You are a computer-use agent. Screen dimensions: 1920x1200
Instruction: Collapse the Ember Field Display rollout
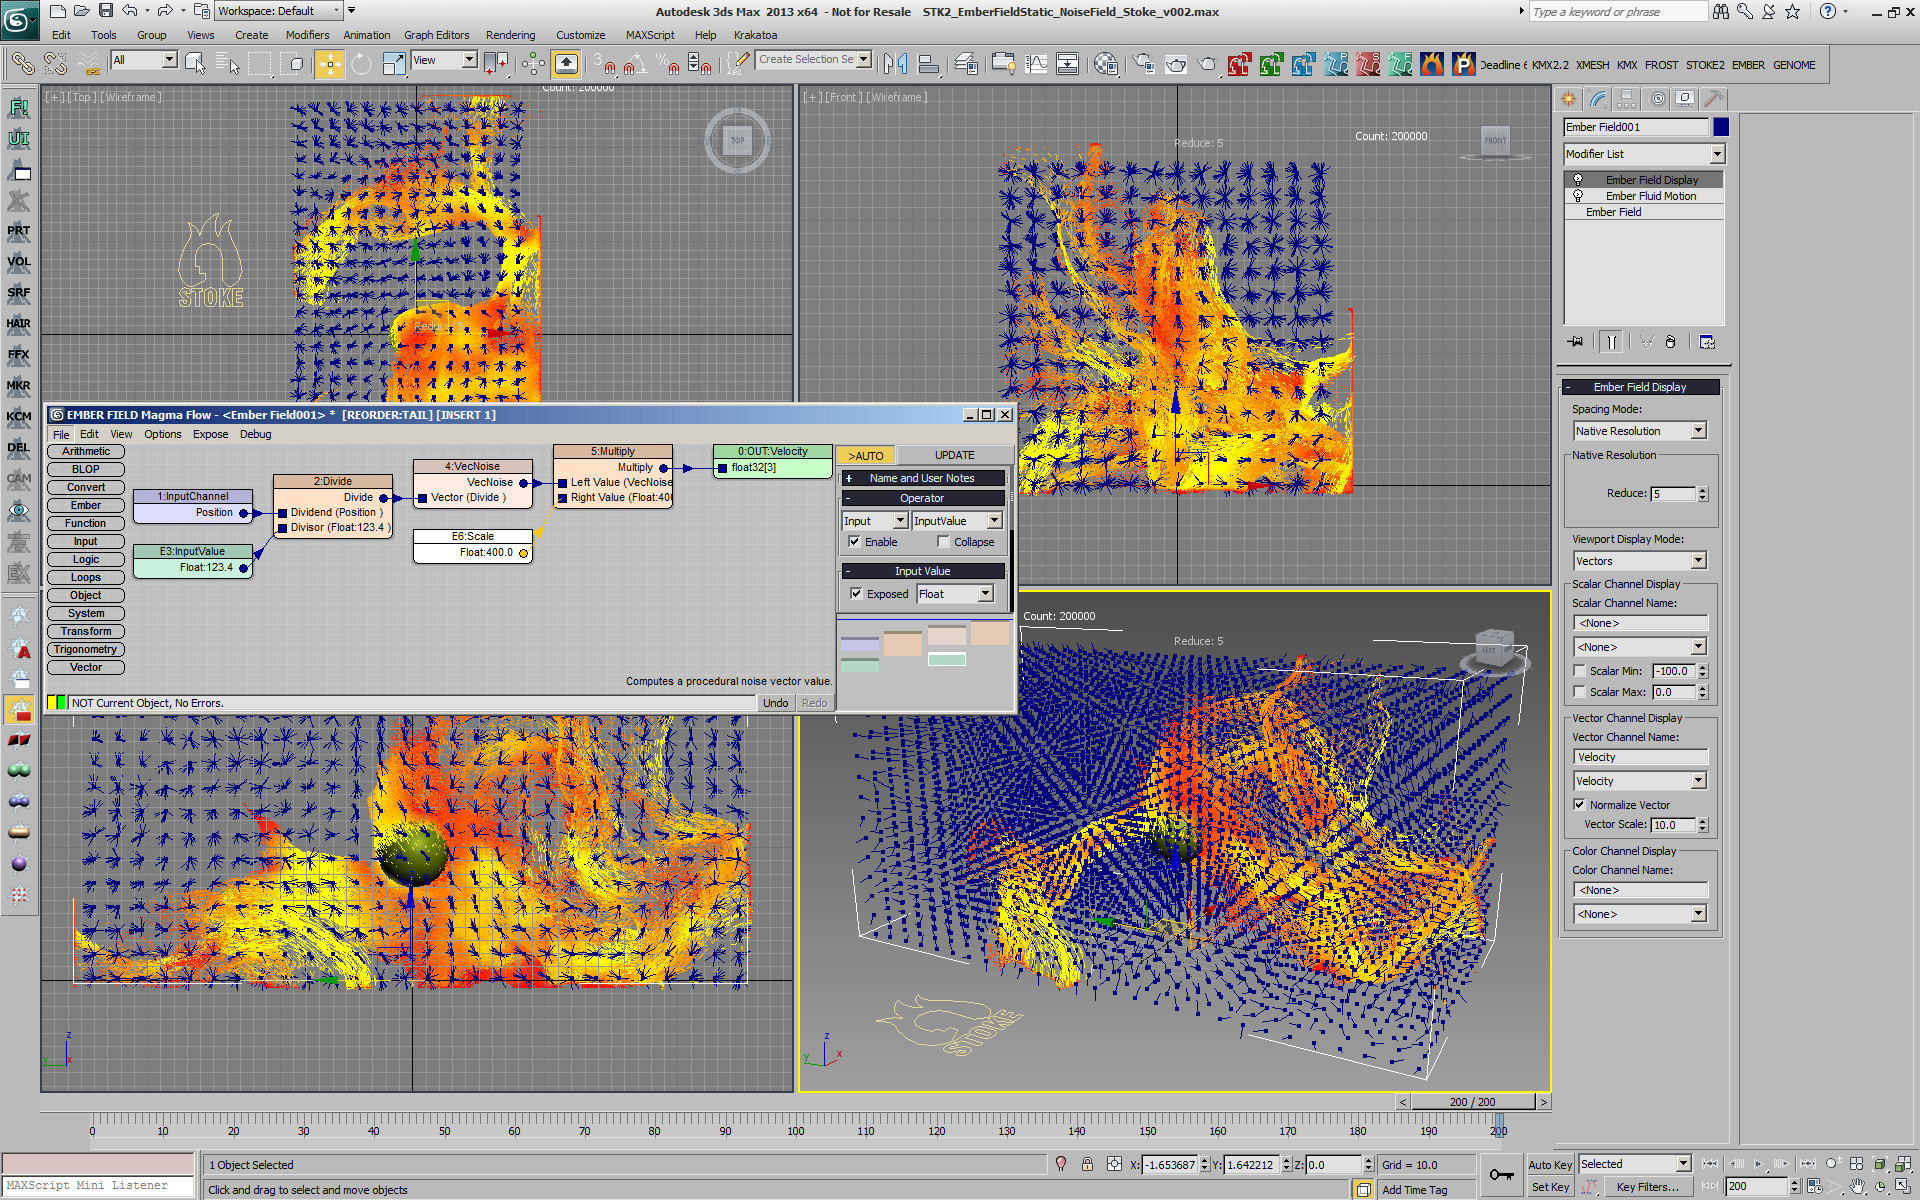[1640, 387]
